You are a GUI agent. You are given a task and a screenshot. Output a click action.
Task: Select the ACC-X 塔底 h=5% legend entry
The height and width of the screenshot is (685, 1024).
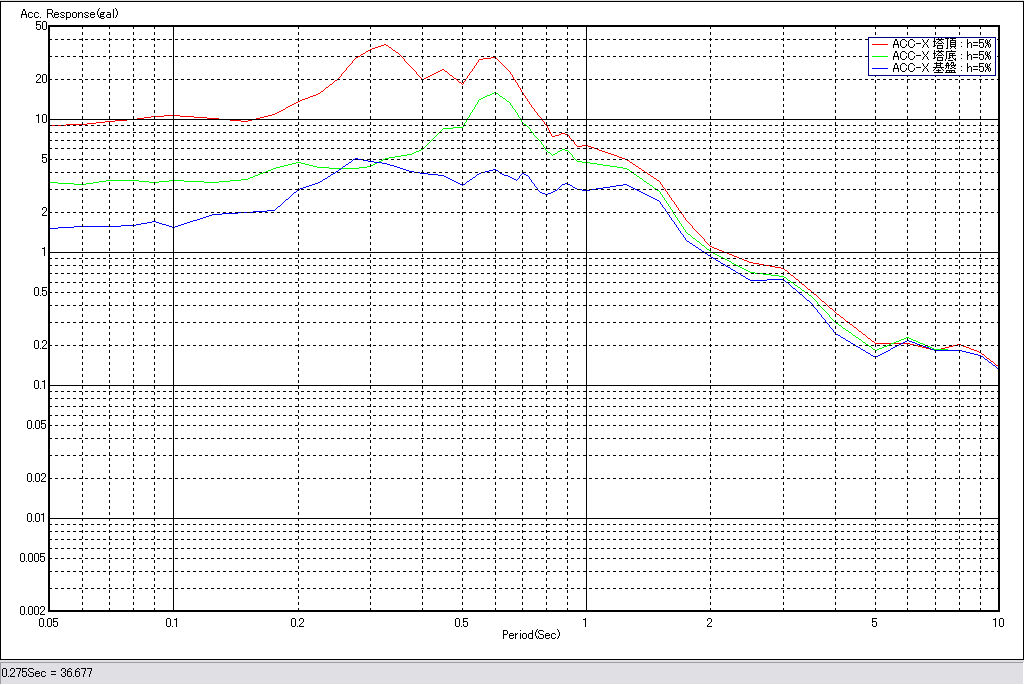tap(941, 56)
